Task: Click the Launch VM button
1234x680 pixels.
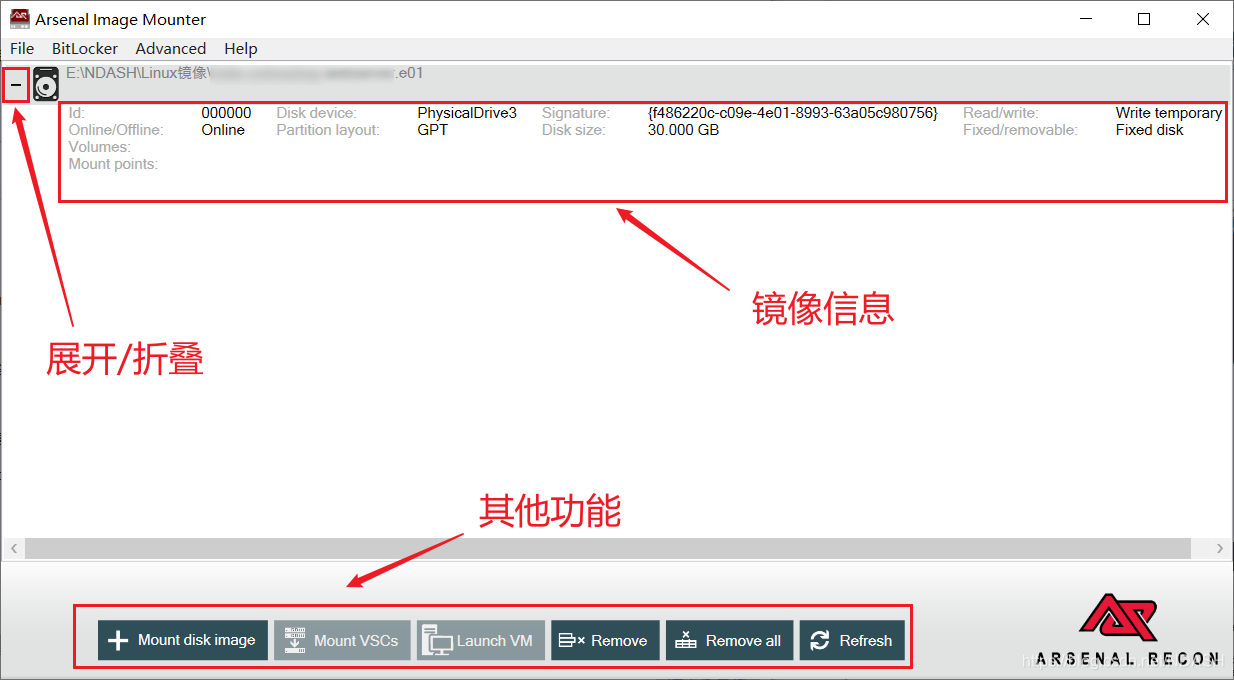Action: (481, 640)
